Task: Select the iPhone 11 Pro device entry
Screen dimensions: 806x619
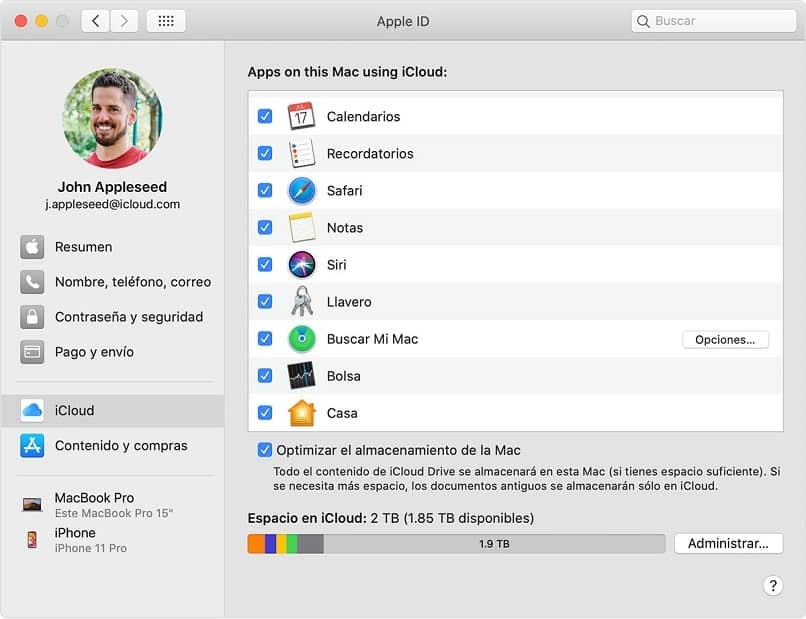Action: click(x=113, y=540)
